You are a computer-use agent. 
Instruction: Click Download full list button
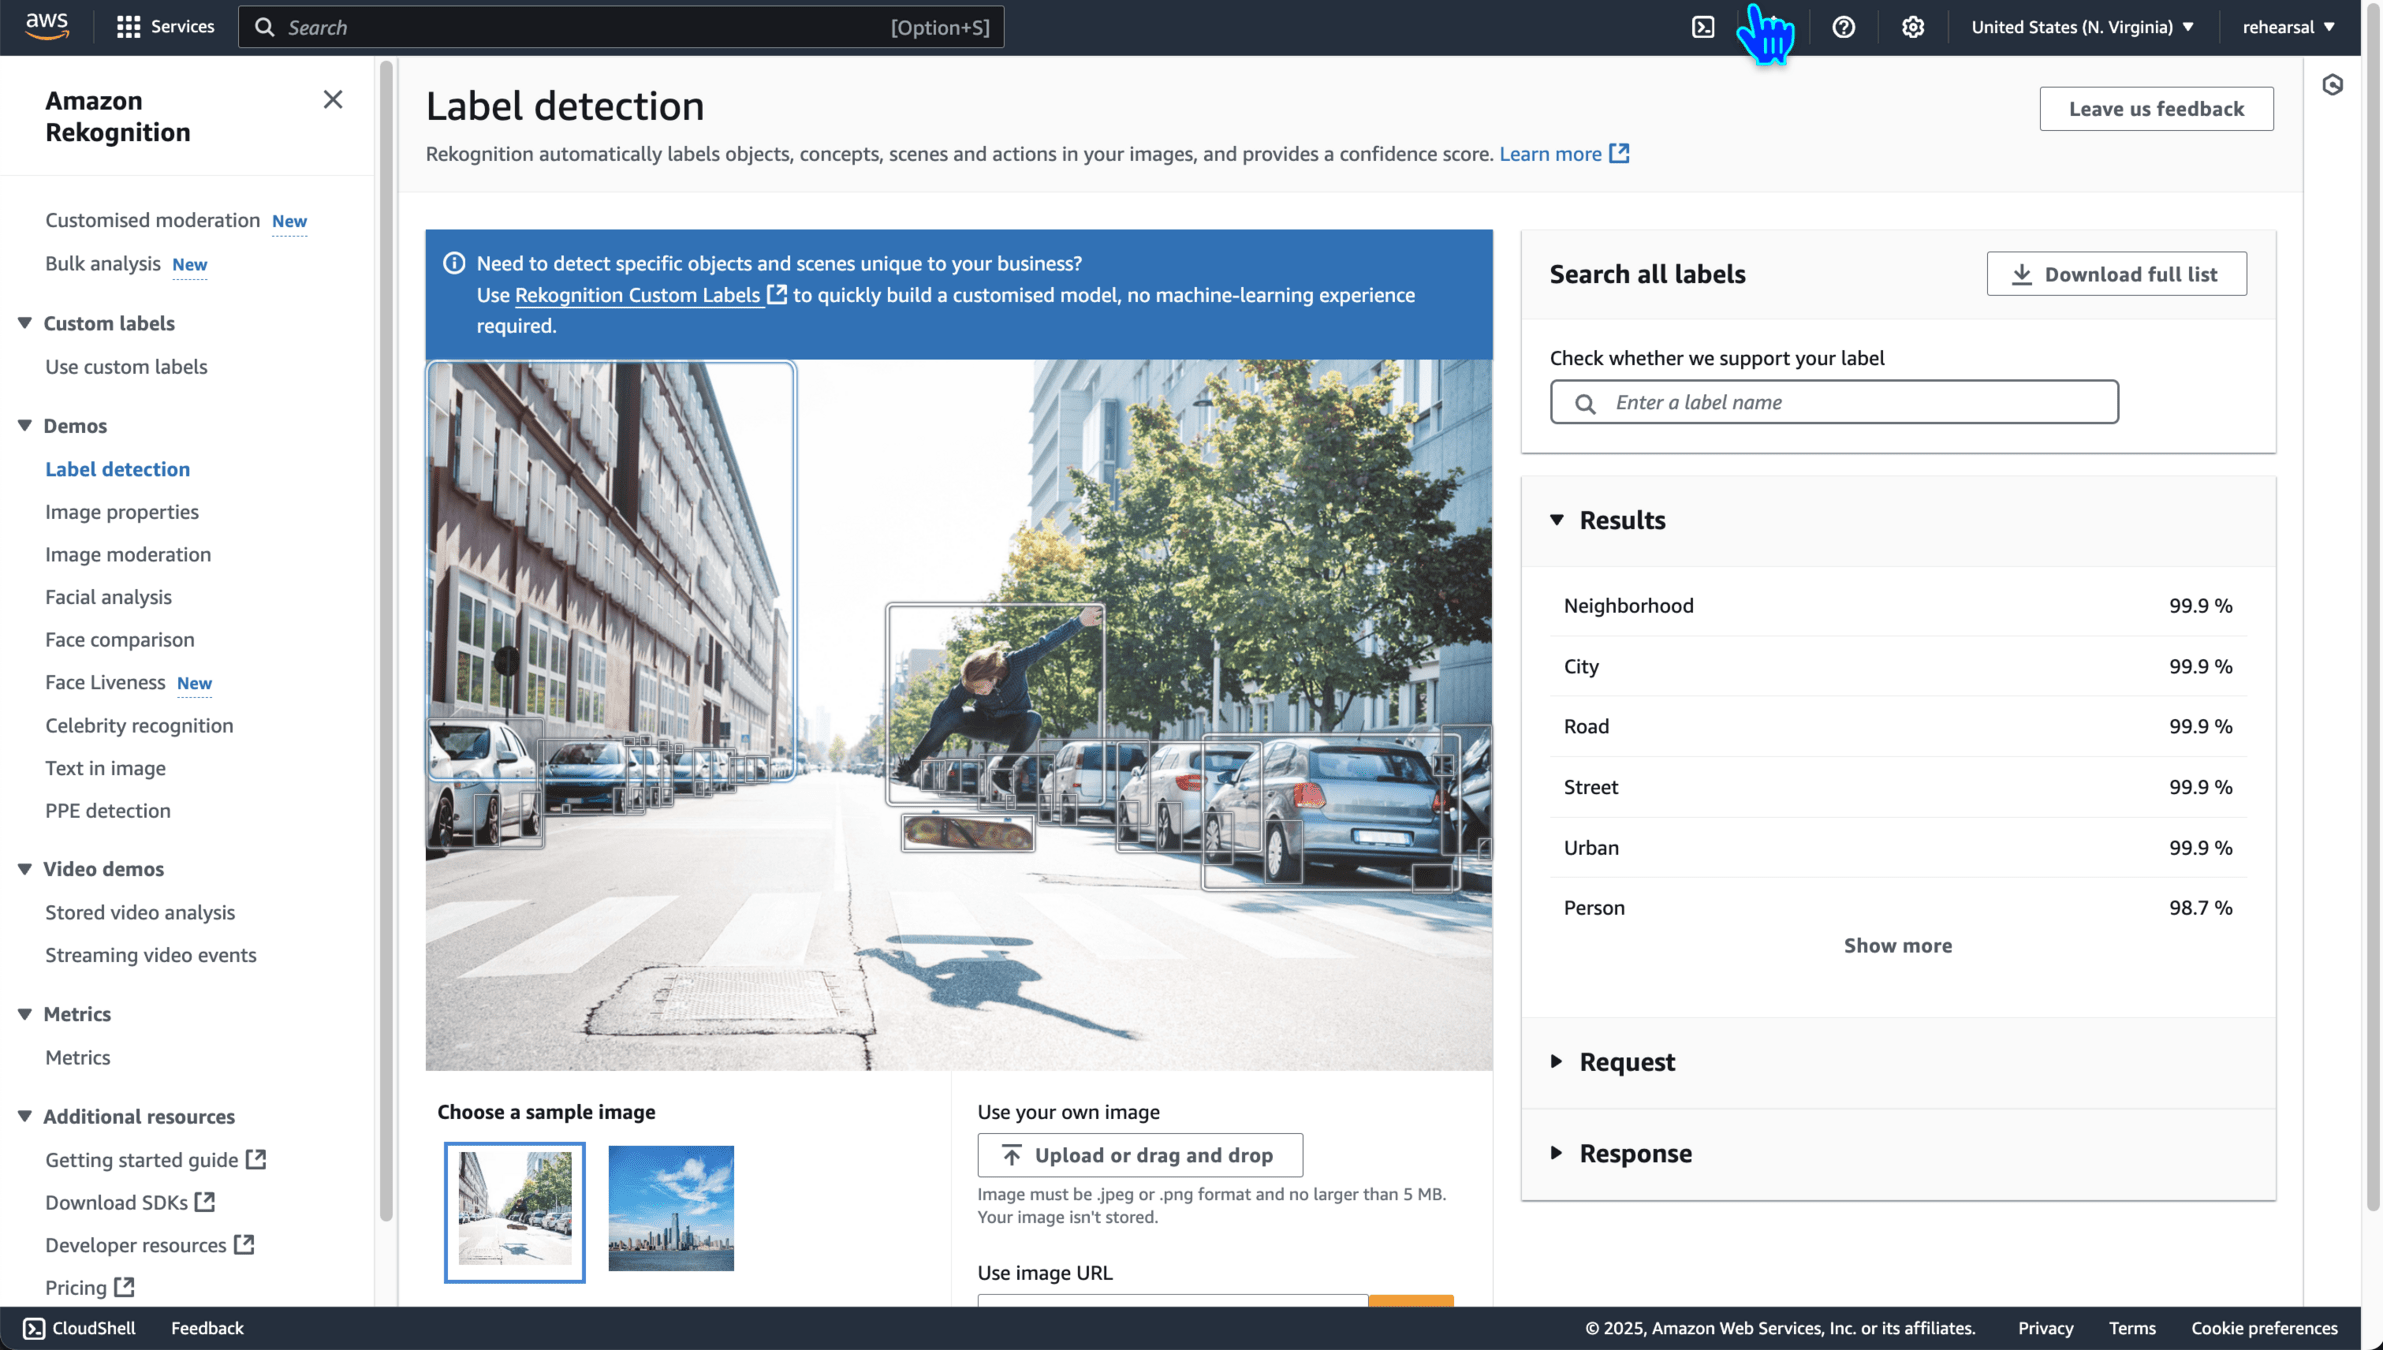click(x=2116, y=274)
